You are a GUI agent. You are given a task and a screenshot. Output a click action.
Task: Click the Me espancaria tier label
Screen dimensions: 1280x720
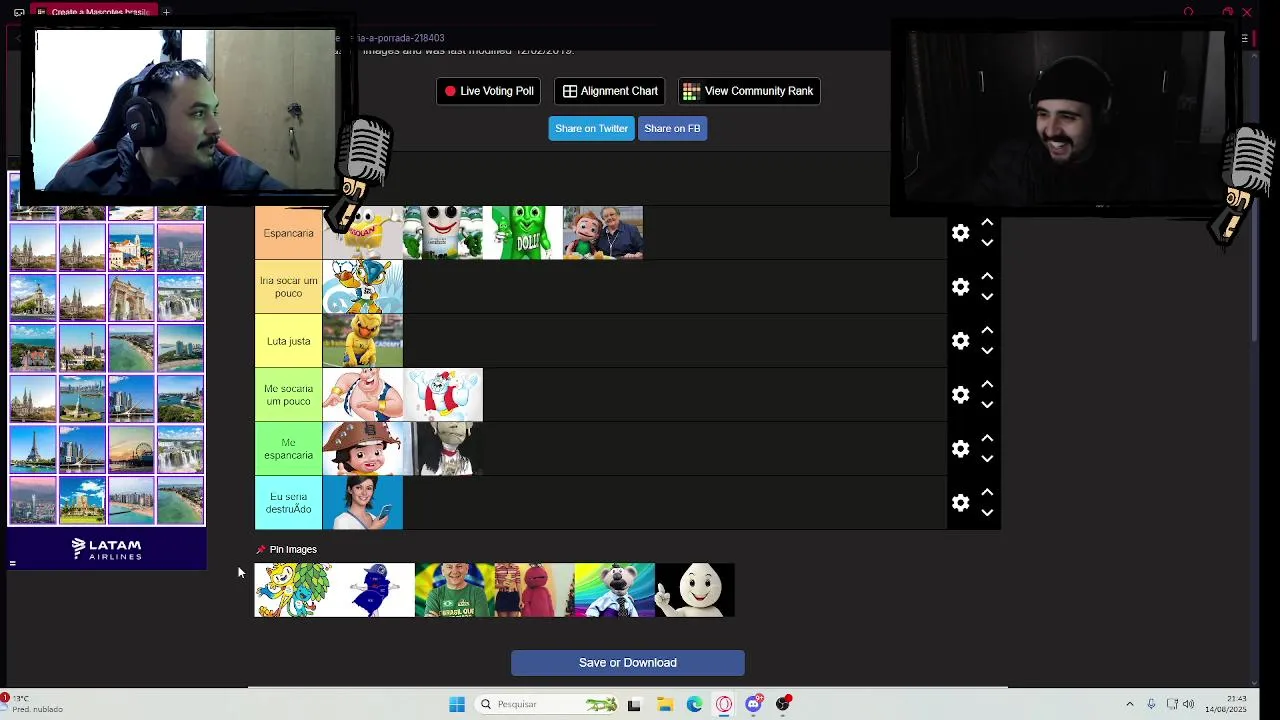click(x=288, y=449)
